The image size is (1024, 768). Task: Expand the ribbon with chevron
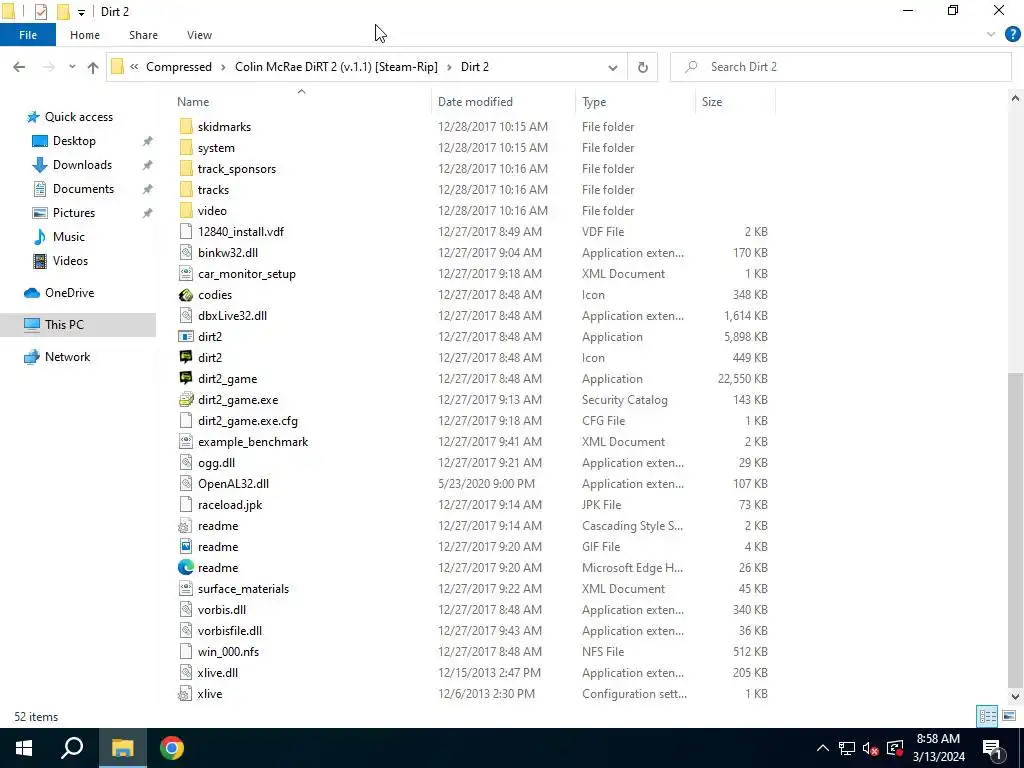(991, 35)
